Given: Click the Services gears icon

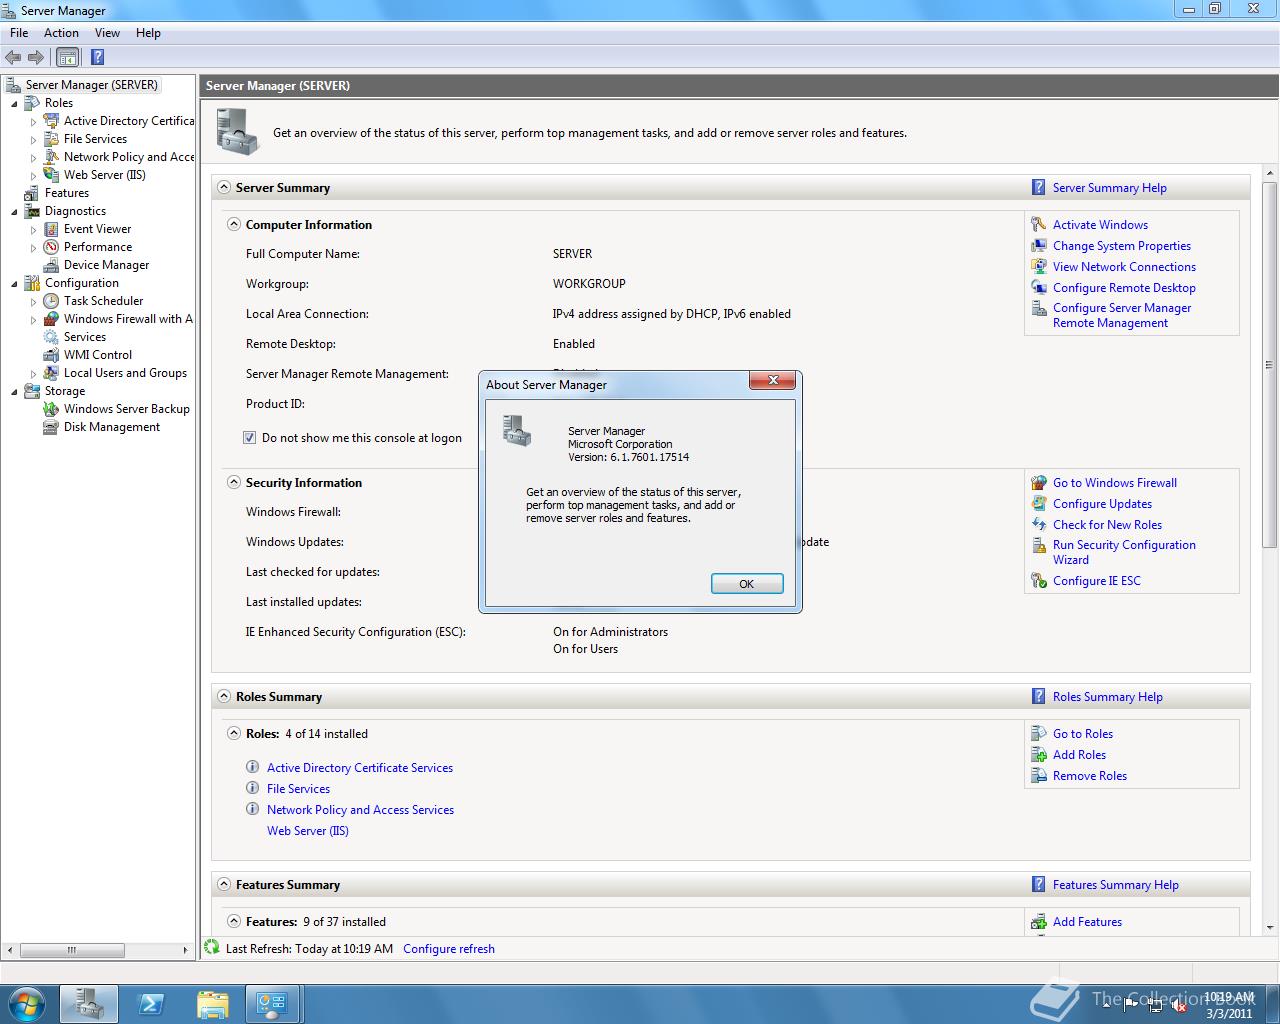Looking at the screenshot, I should tap(51, 337).
